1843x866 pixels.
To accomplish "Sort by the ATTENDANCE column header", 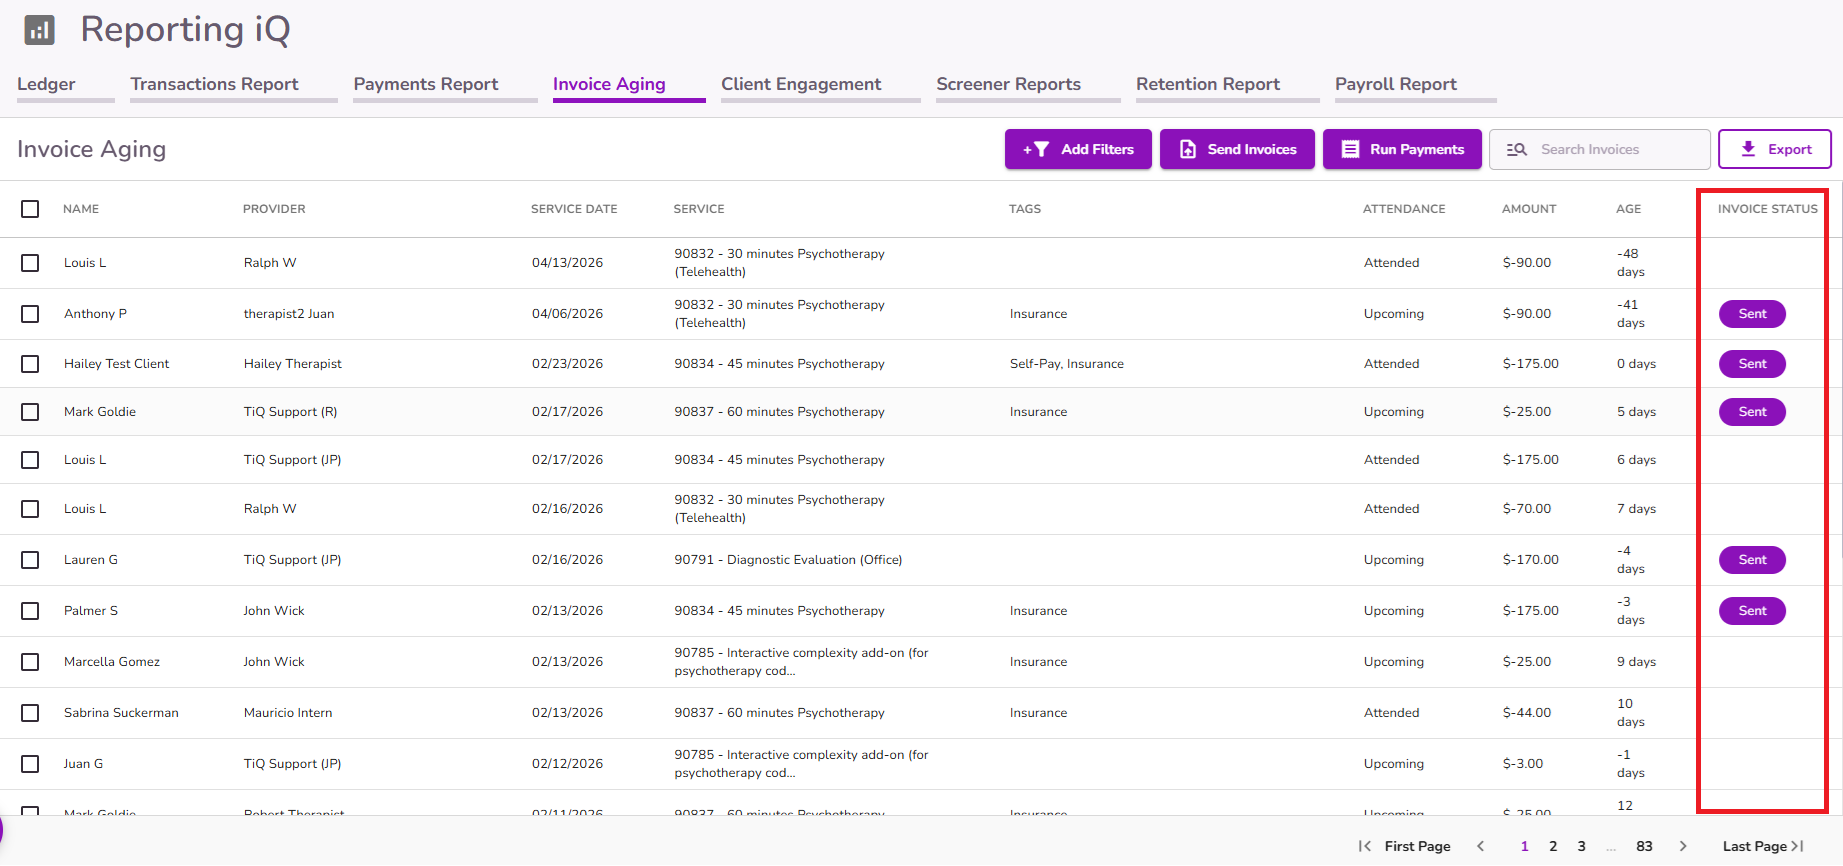I will tap(1404, 209).
